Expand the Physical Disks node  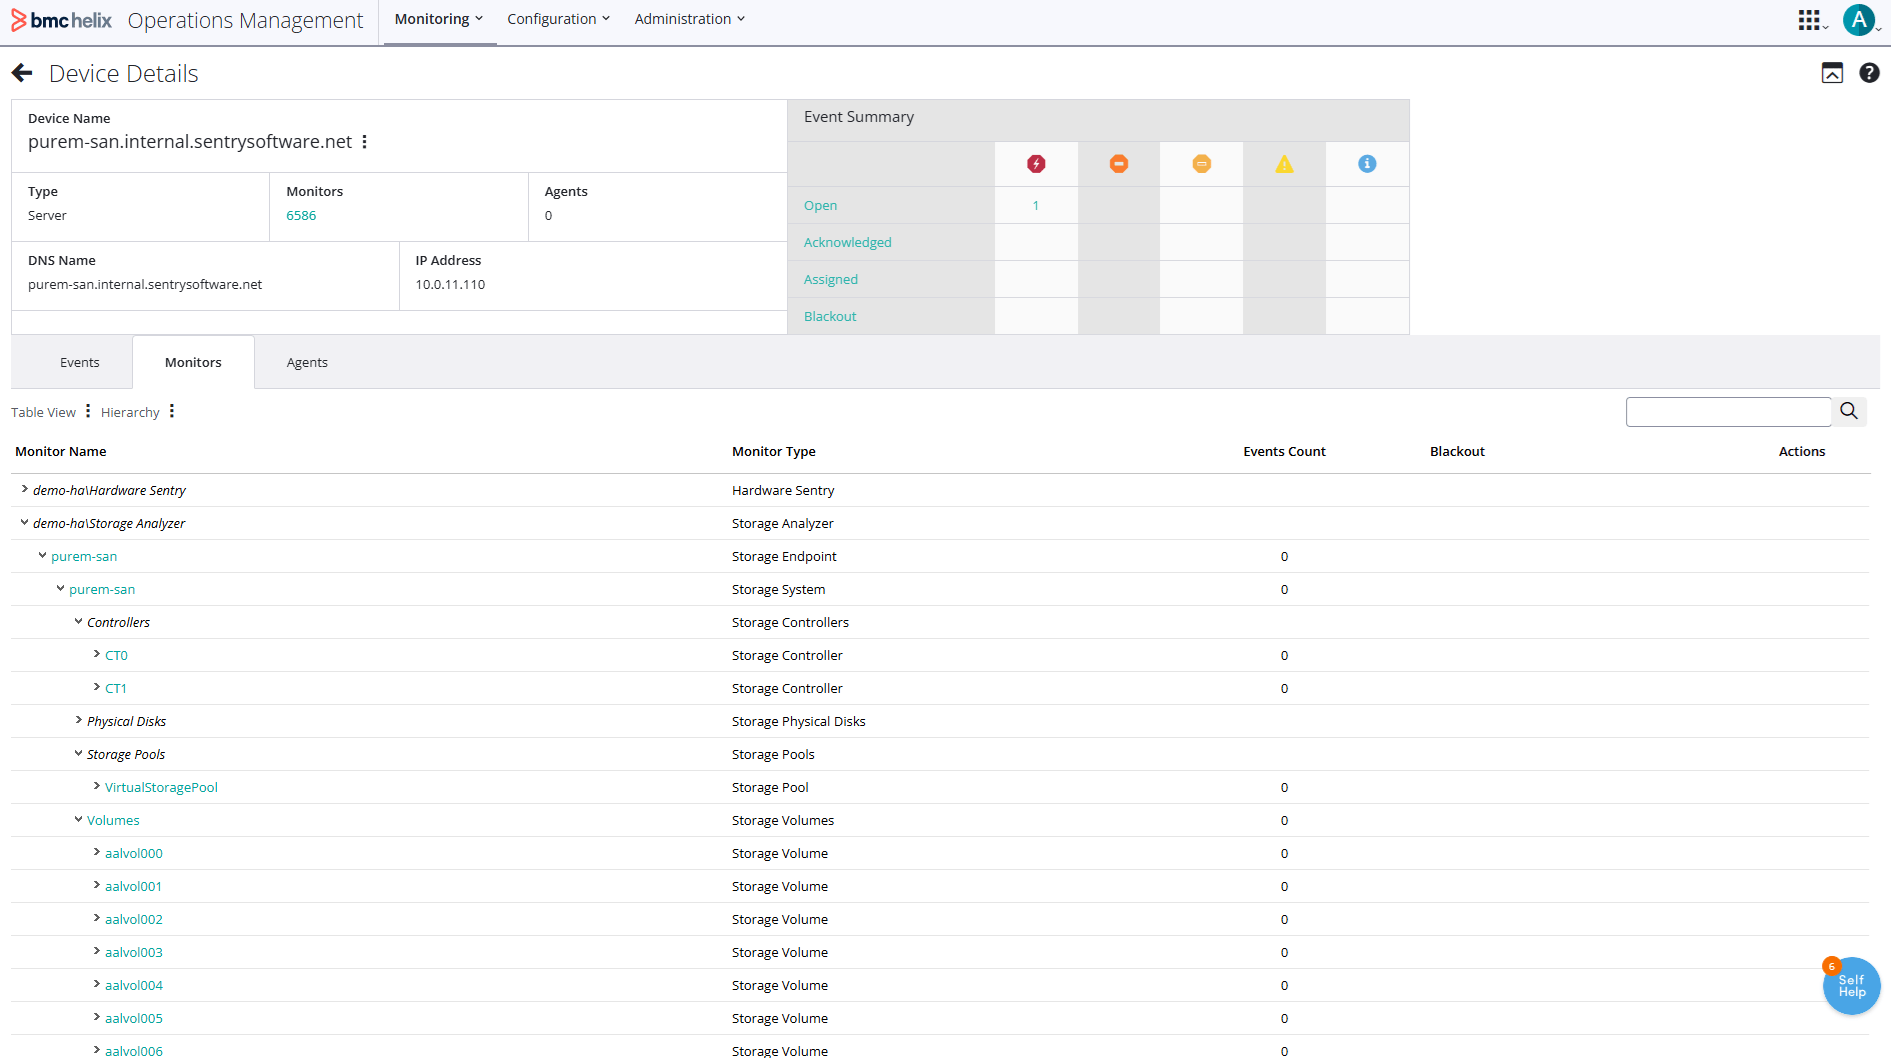pyautogui.click(x=78, y=720)
